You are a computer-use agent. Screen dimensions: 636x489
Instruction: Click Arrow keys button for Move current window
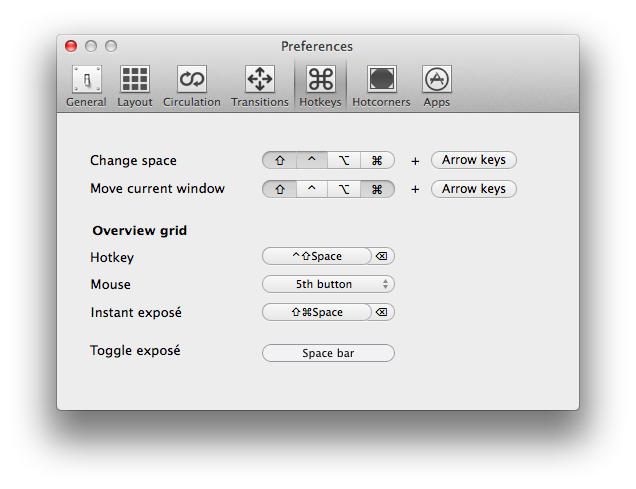pyautogui.click(x=473, y=189)
